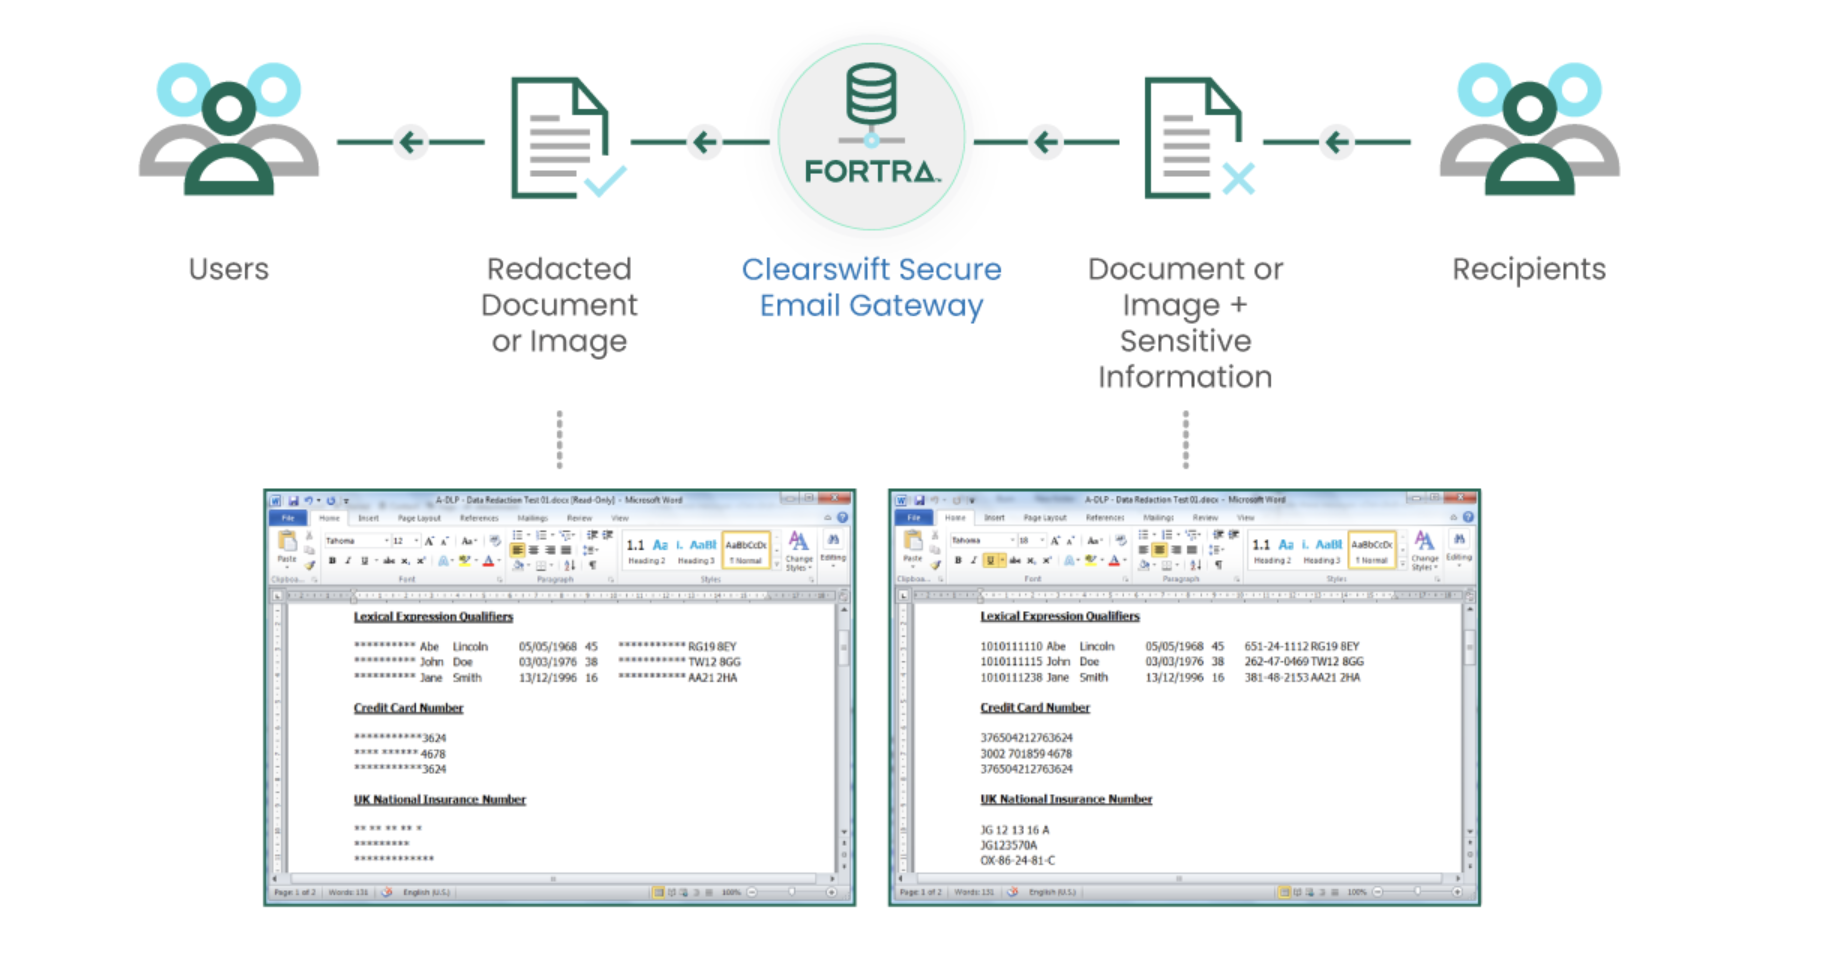1836x972 pixels.
Task: Open Insert tab in left Read-Only Word window
Action: [x=369, y=518]
